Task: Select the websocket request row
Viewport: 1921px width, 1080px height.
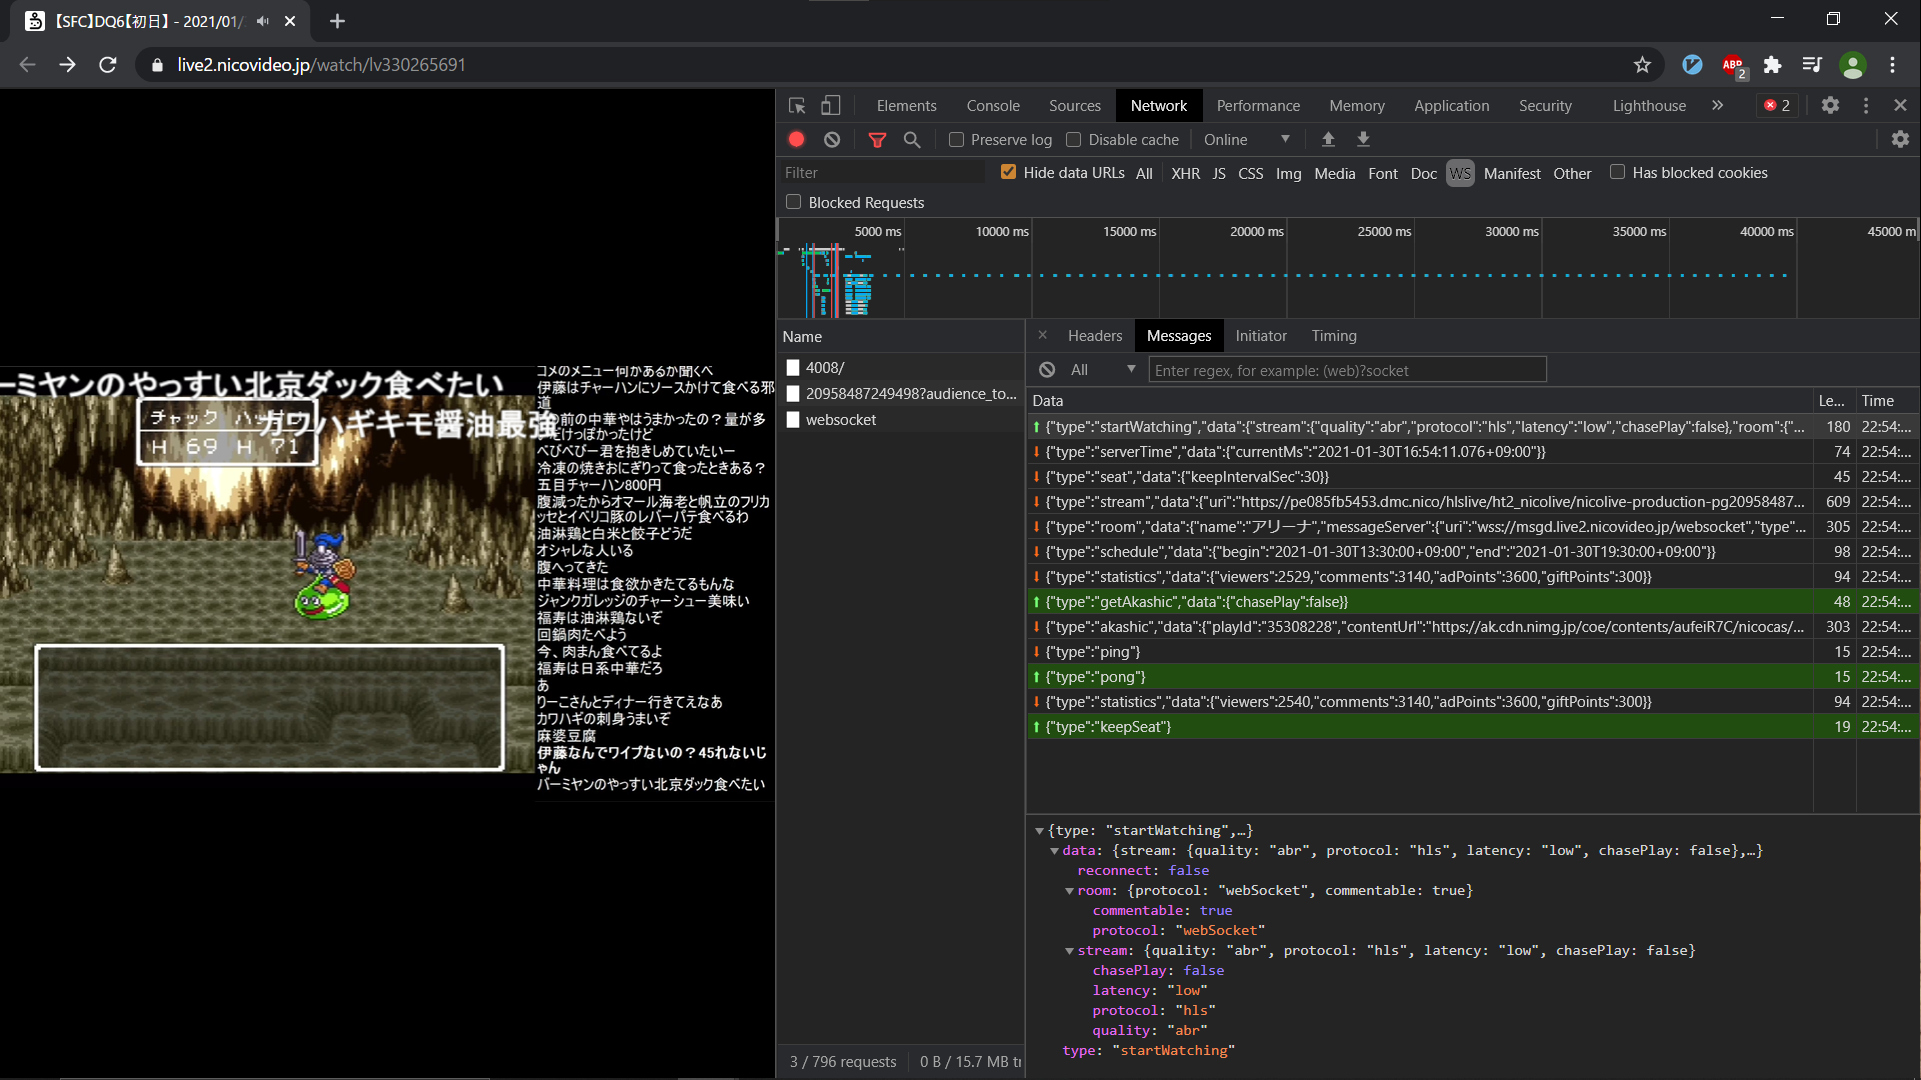Action: tap(900, 420)
